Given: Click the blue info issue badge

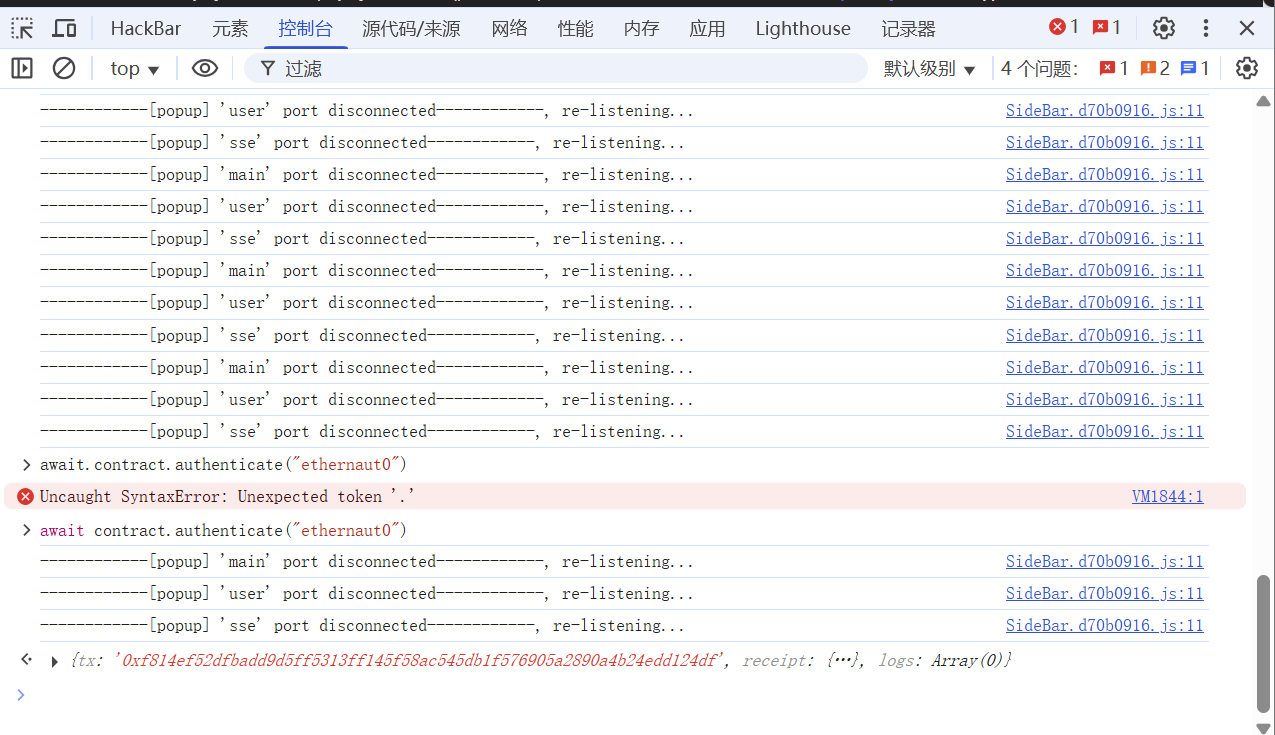Looking at the screenshot, I should 1195,68.
